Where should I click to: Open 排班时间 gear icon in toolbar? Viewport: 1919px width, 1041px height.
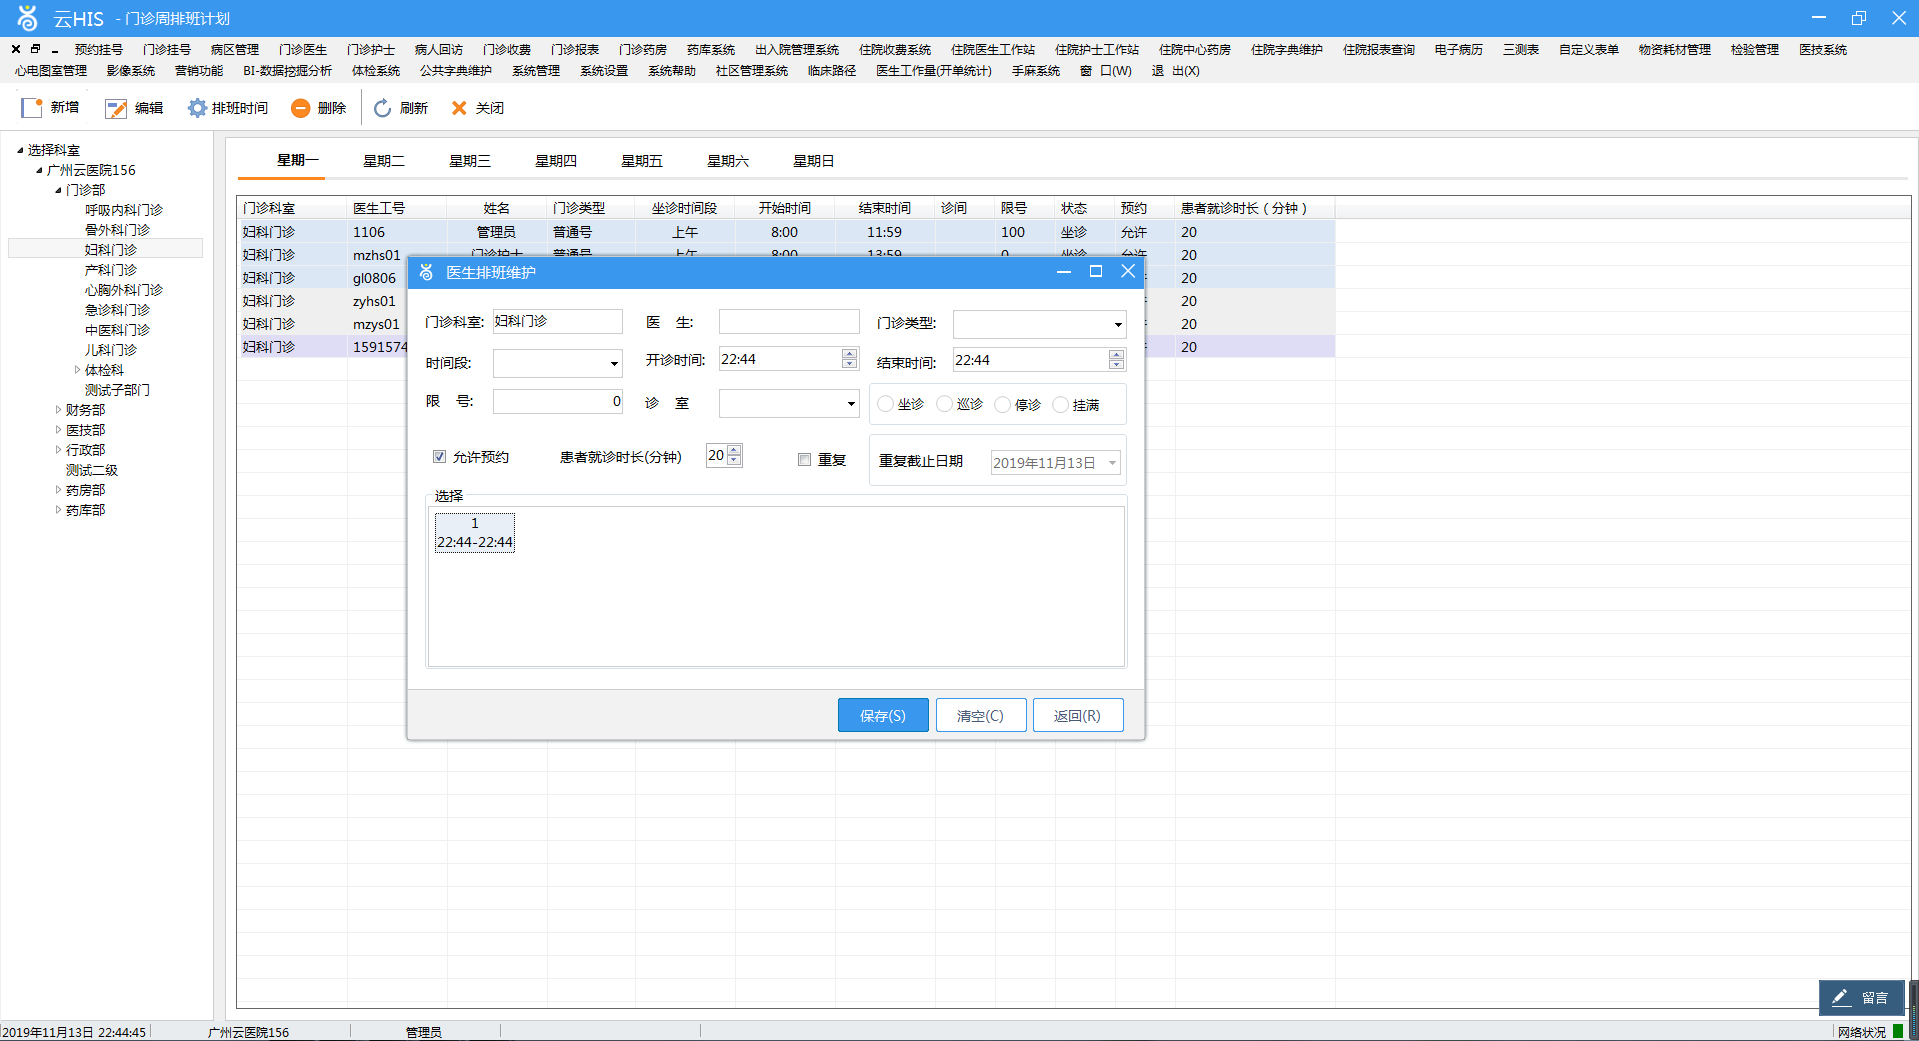tap(197, 108)
